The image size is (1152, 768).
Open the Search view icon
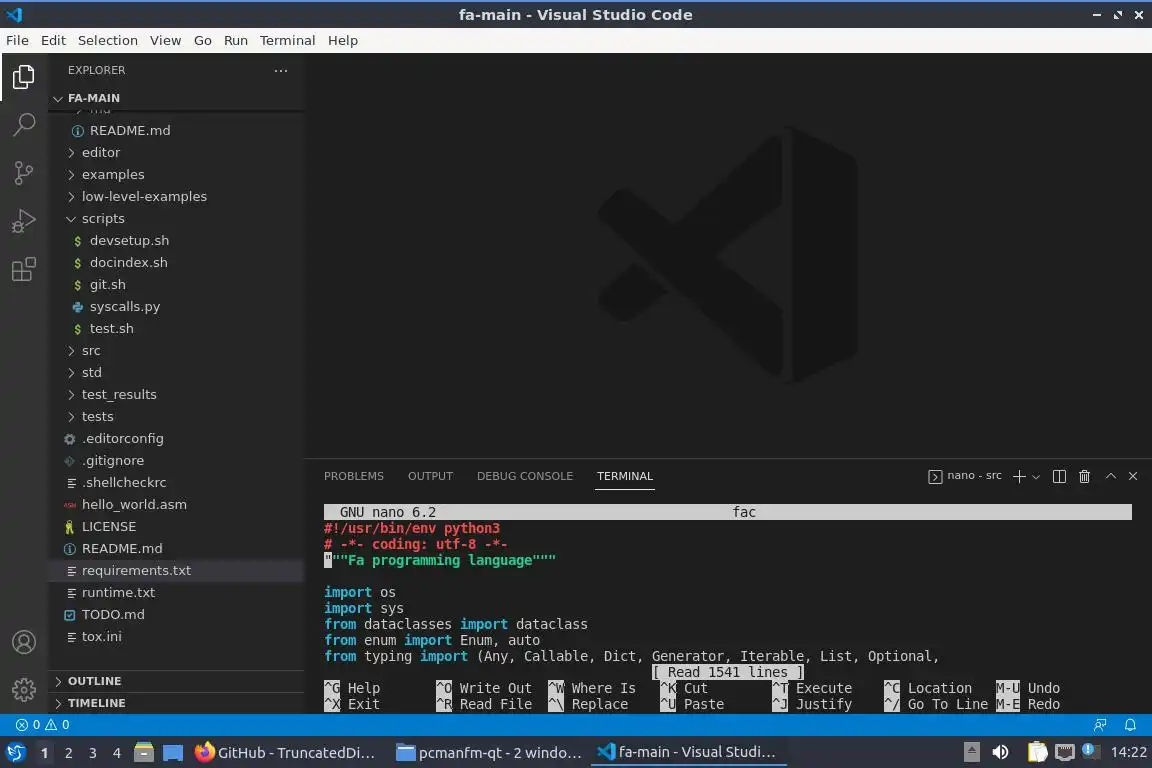point(24,125)
